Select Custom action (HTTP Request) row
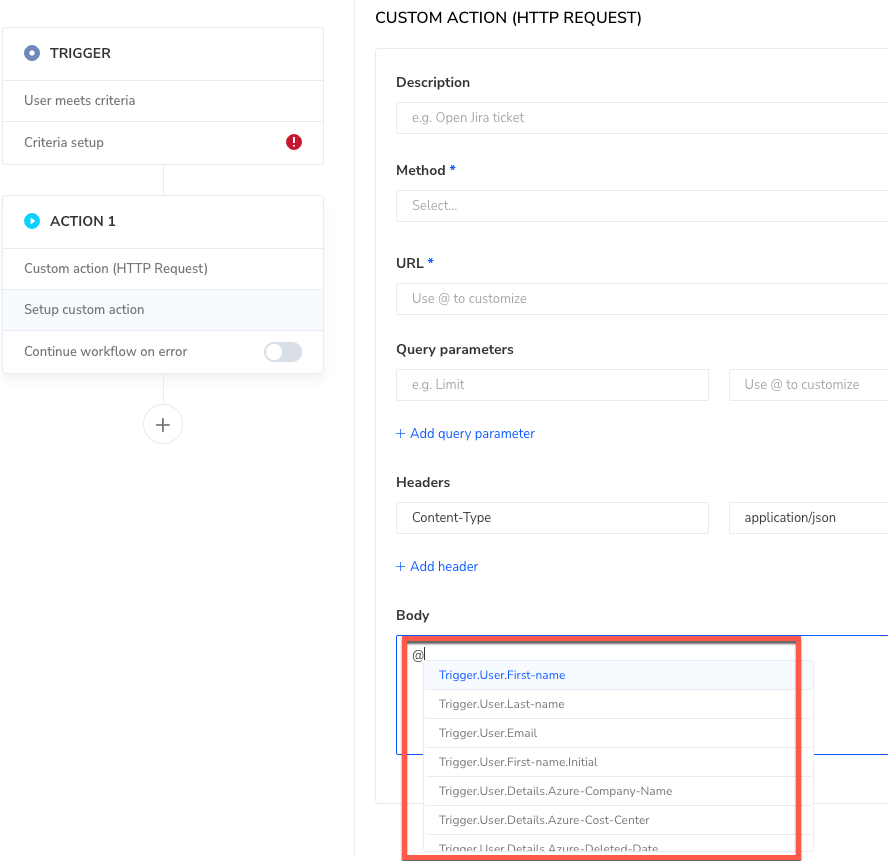Viewport: 888px width, 861px height. [x=163, y=268]
